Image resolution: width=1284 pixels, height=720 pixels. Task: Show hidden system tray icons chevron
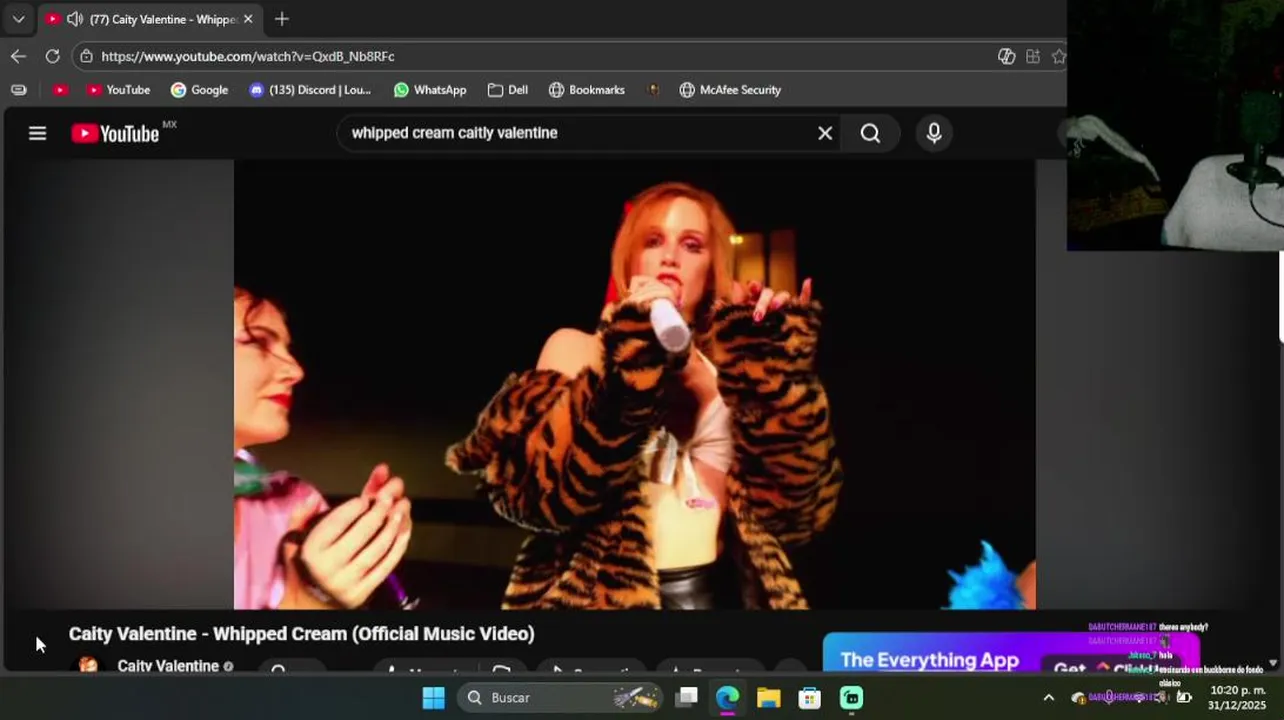pos(1048,697)
